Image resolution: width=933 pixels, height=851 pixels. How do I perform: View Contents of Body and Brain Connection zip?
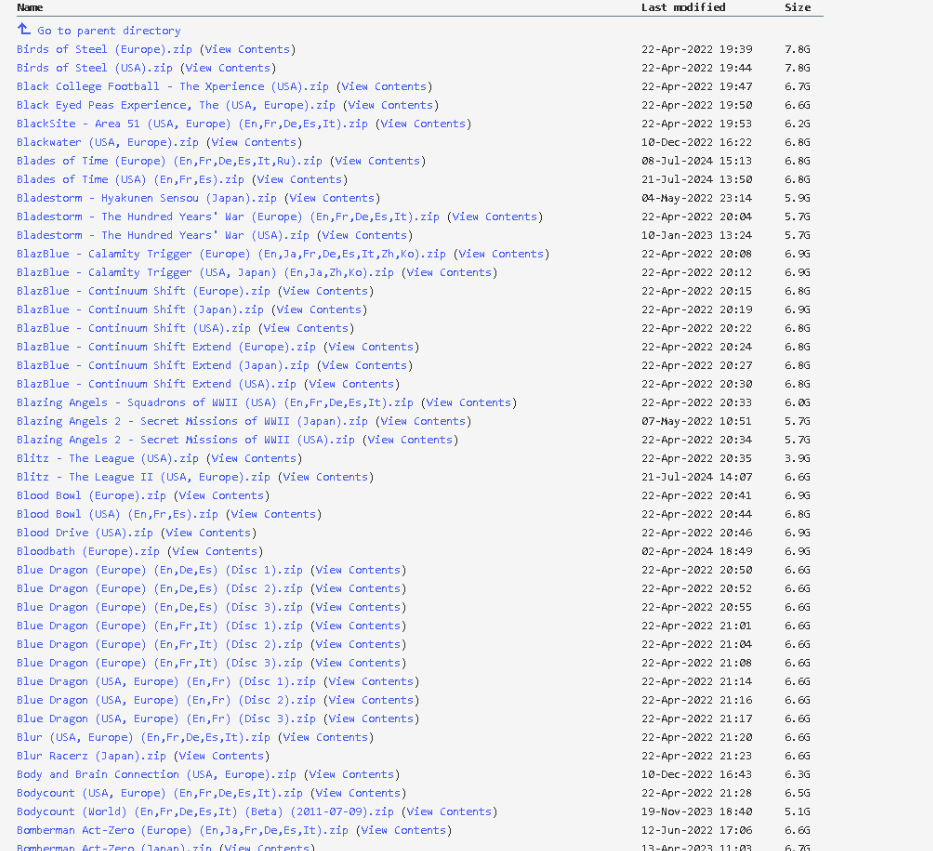click(352, 774)
